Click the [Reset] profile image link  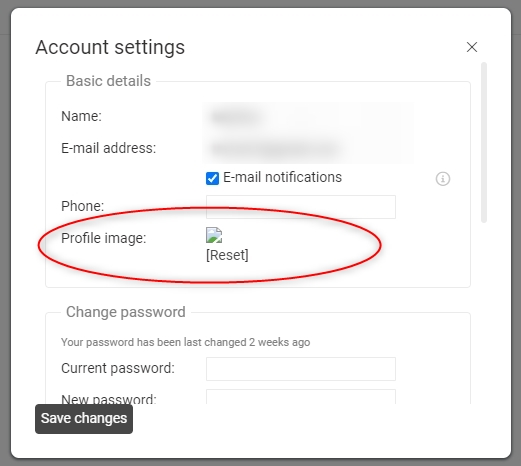click(227, 255)
